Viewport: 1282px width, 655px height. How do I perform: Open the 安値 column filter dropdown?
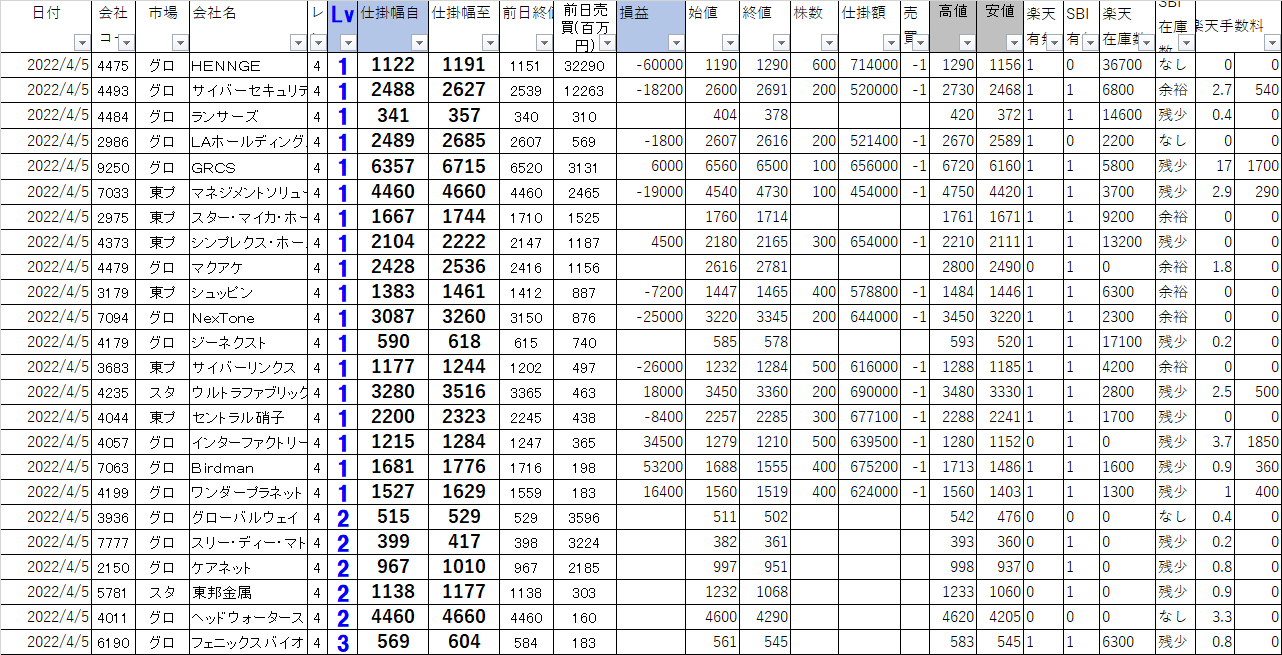click(1014, 43)
